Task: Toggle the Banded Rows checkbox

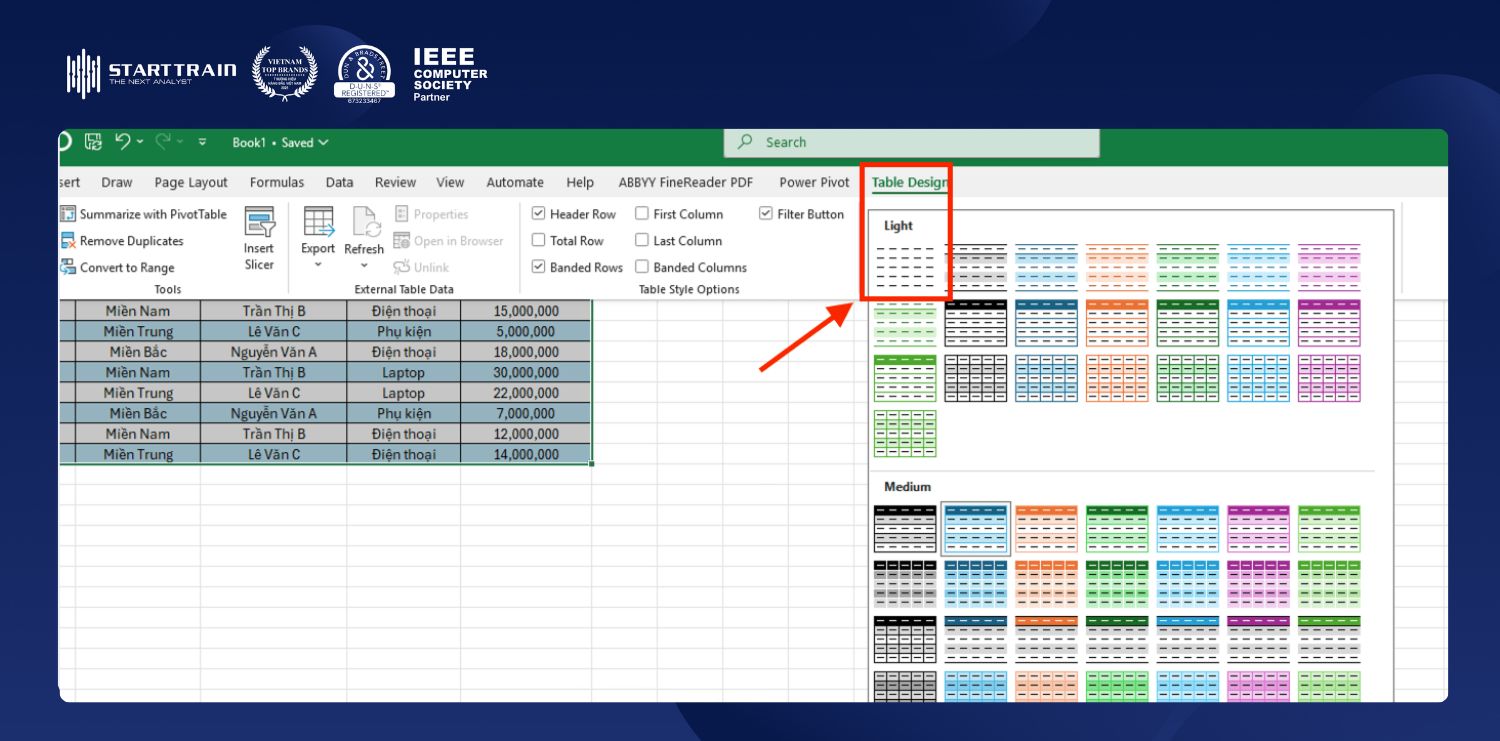Action: [x=538, y=267]
